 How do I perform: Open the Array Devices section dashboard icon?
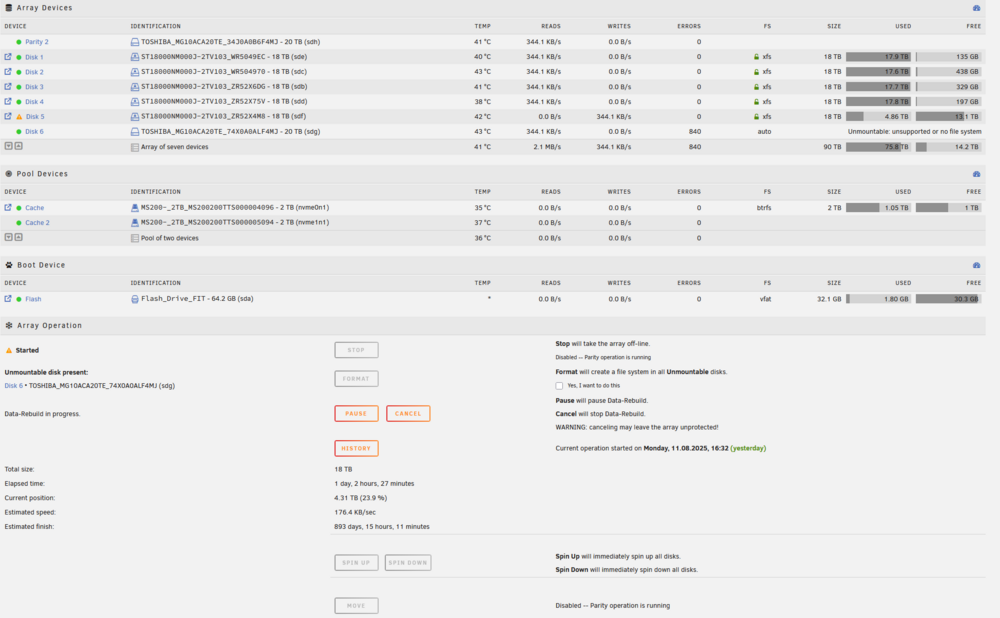tap(976, 8)
